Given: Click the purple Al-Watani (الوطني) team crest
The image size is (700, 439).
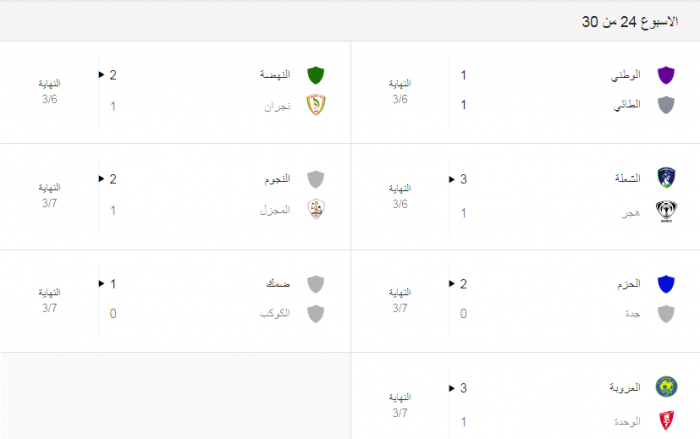Looking at the screenshot, I should click(665, 75).
